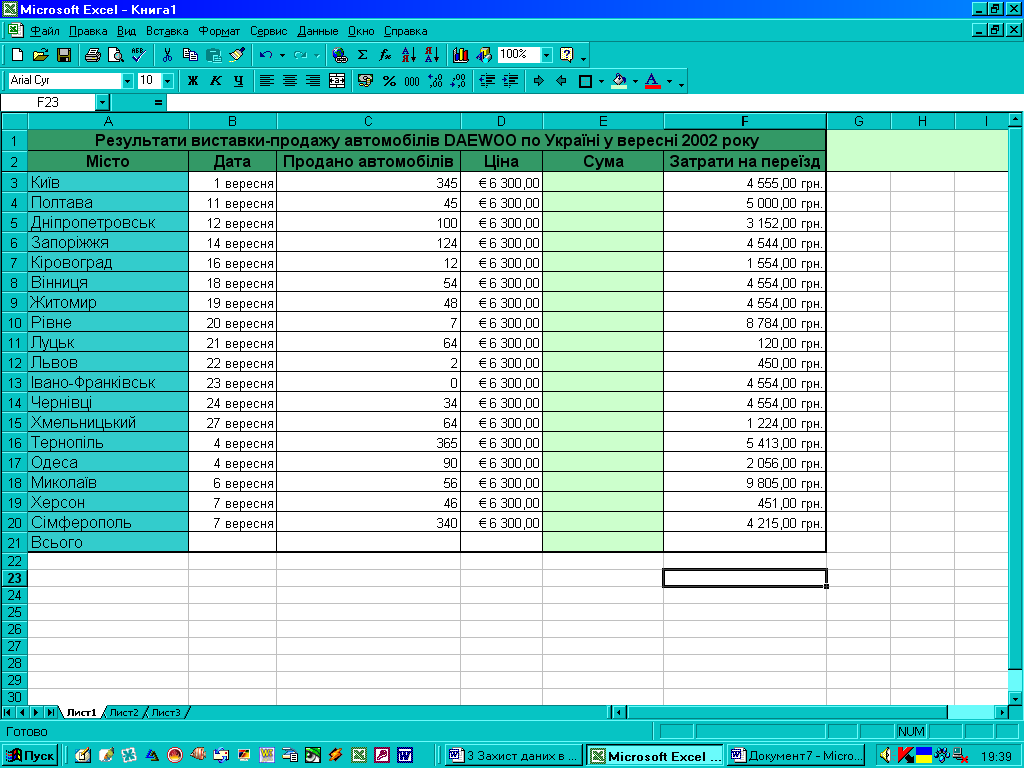Click the Sort Ascending icon
Viewport: 1024px width, 768px height.
[x=408, y=55]
